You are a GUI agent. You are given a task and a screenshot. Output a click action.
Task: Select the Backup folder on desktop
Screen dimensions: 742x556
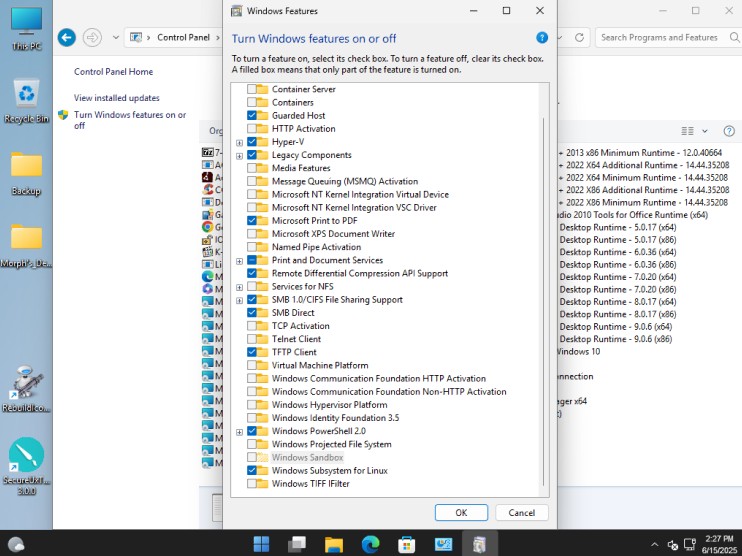click(26, 174)
